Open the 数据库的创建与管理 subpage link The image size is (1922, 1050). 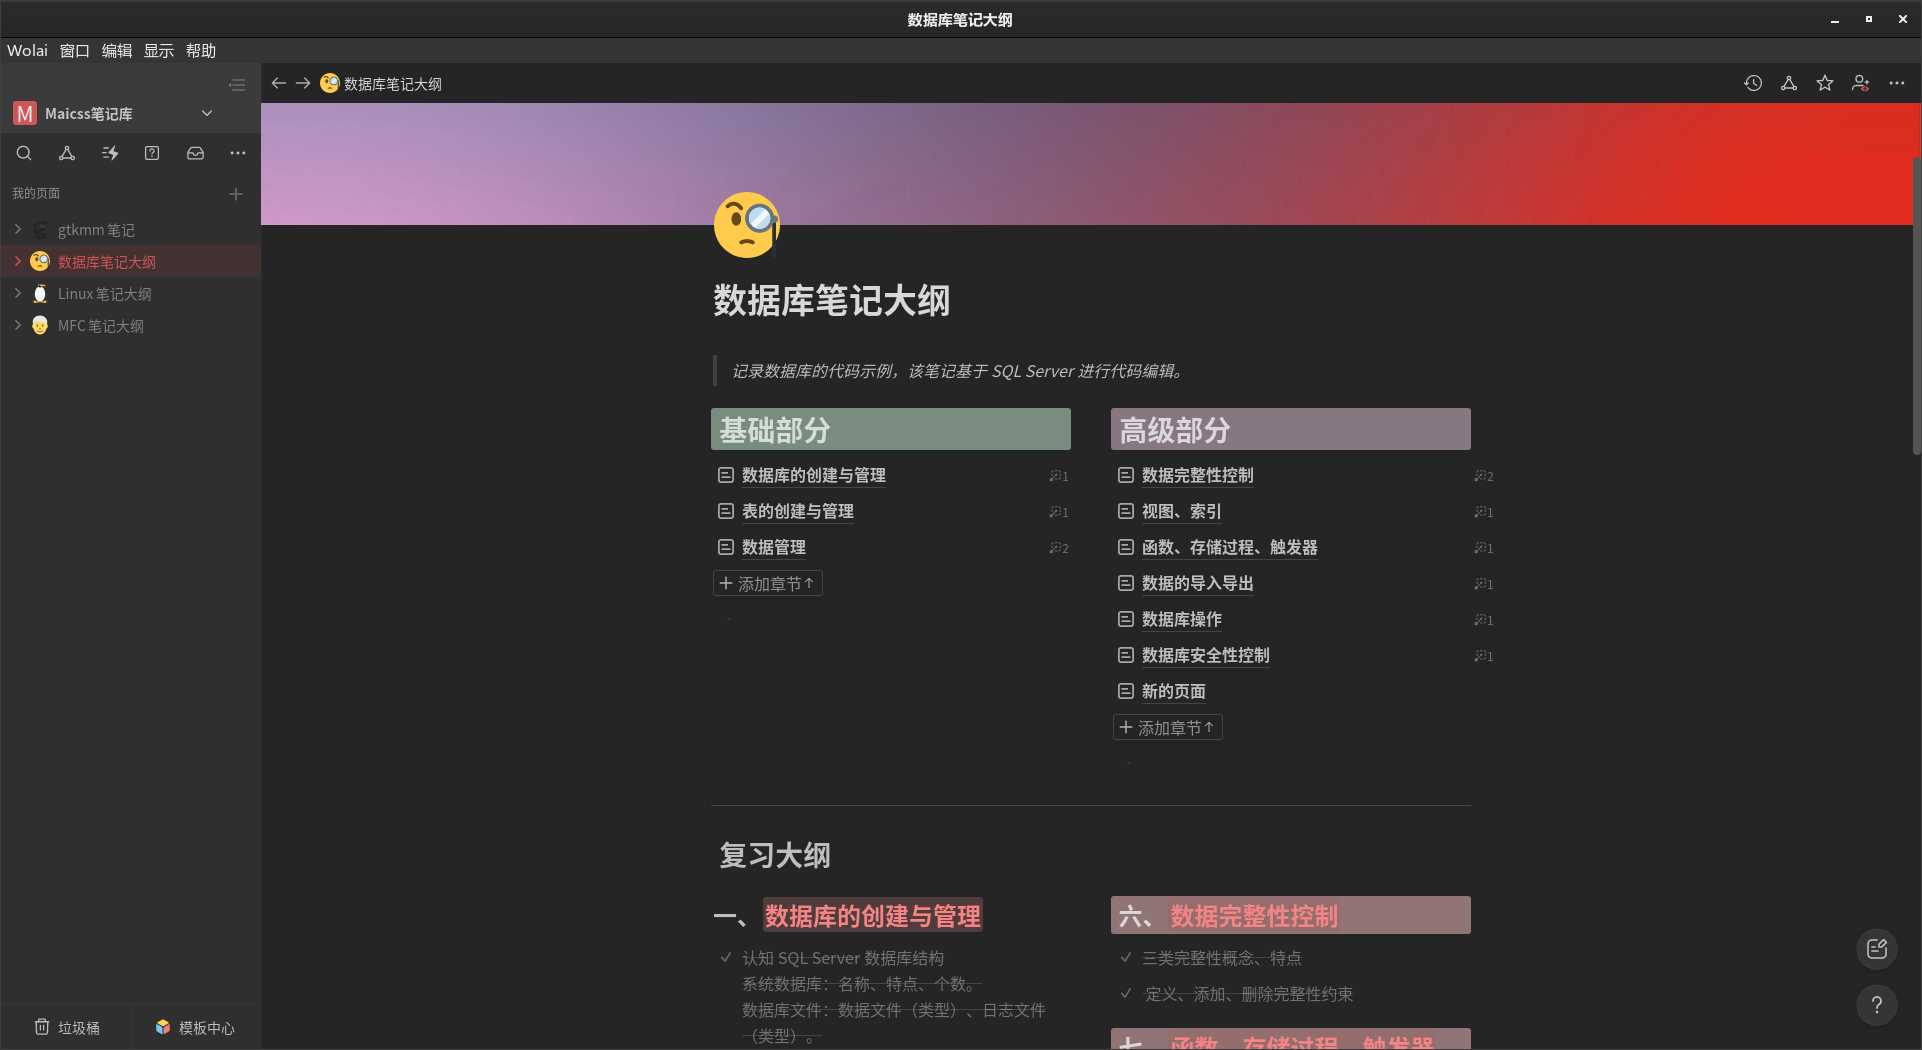(814, 476)
